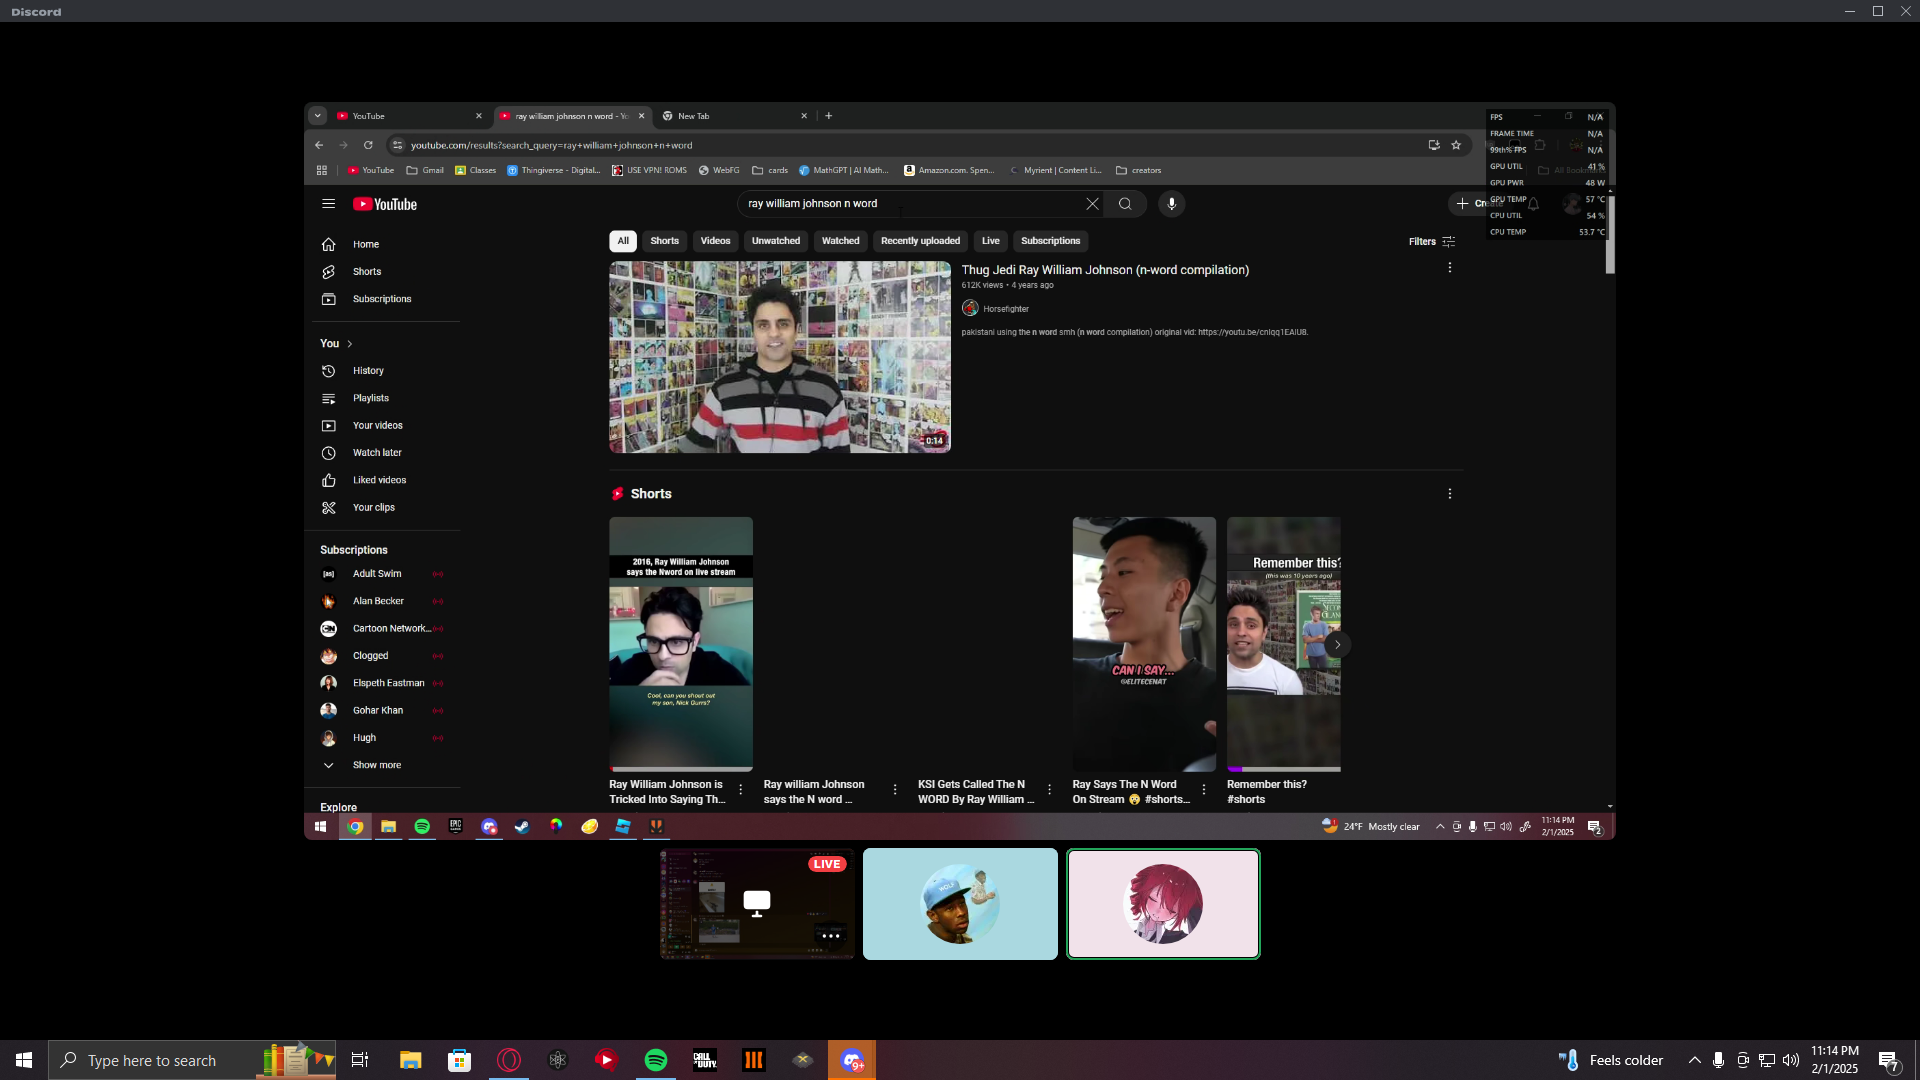Clear the YouTube search box with X
Screen dimensions: 1920x1080
pyautogui.click(x=1092, y=204)
